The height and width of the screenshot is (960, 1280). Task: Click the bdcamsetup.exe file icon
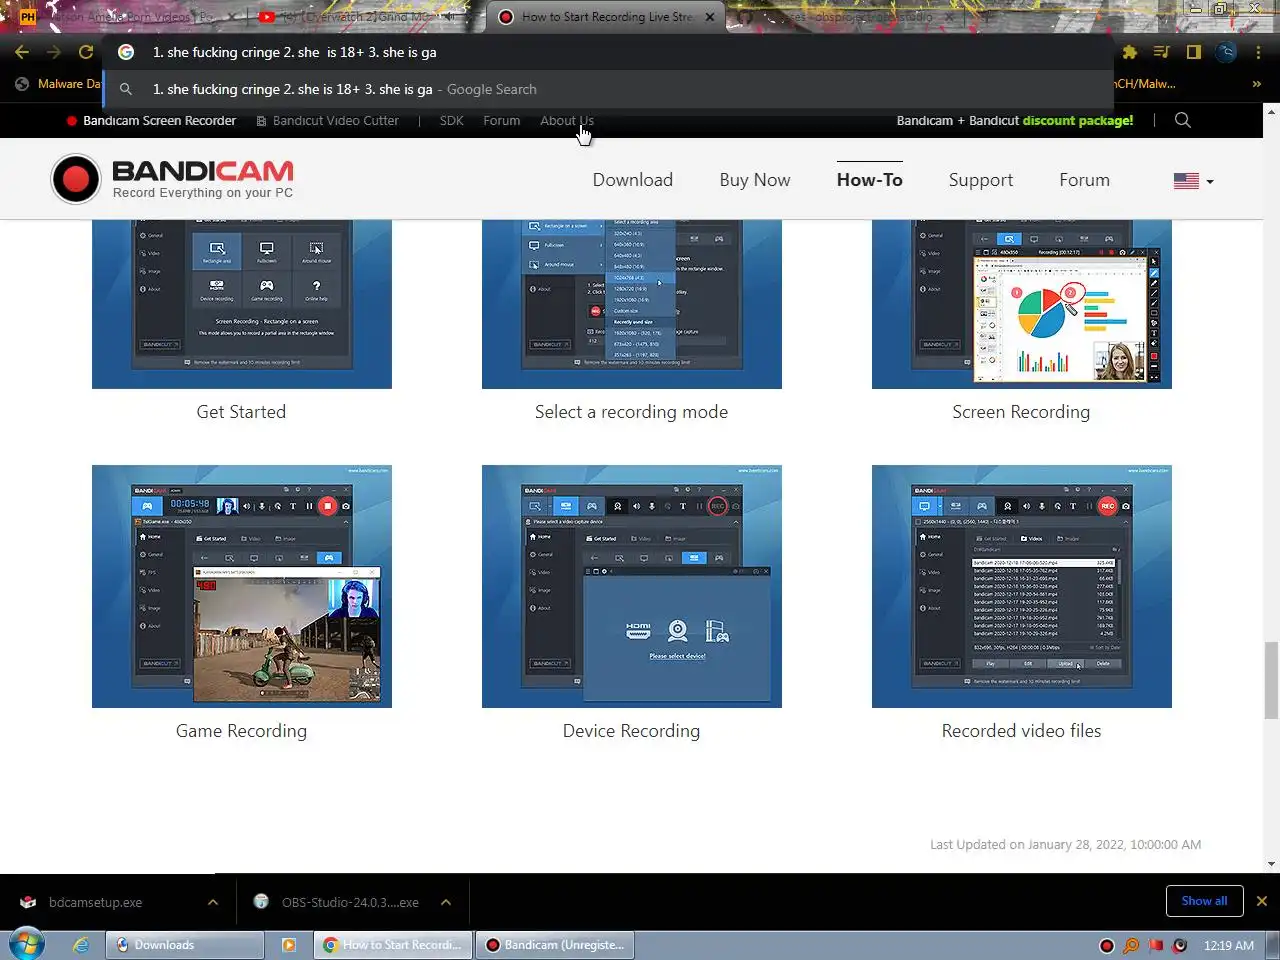tap(28, 902)
